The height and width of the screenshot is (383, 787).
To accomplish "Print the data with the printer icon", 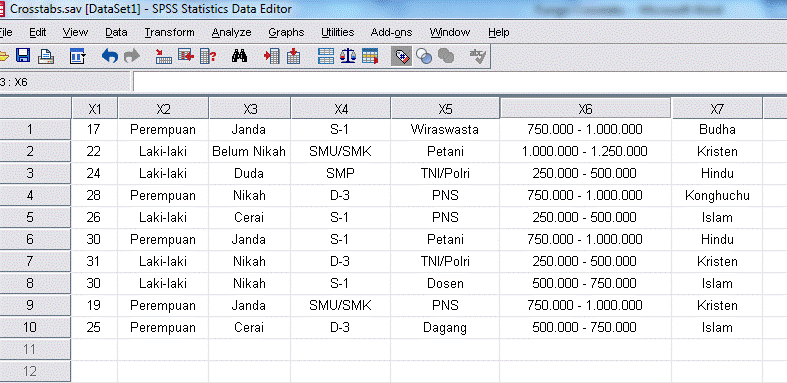I will point(46,56).
